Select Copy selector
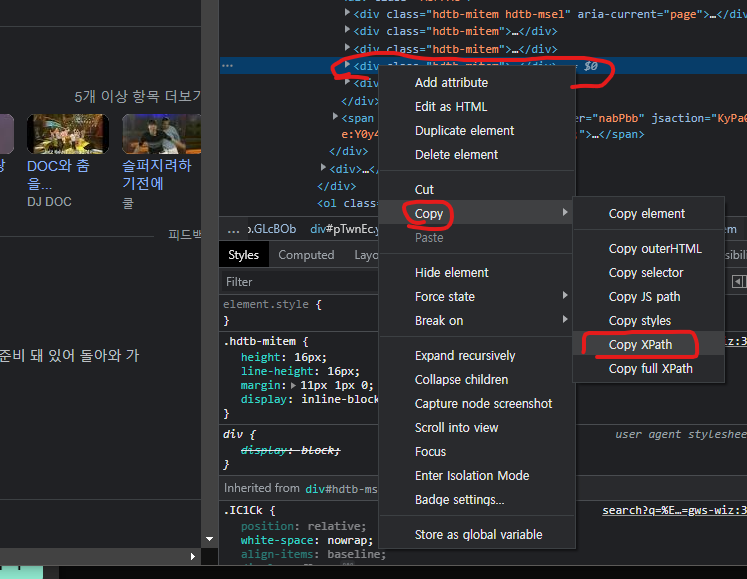747x579 pixels. pos(648,273)
